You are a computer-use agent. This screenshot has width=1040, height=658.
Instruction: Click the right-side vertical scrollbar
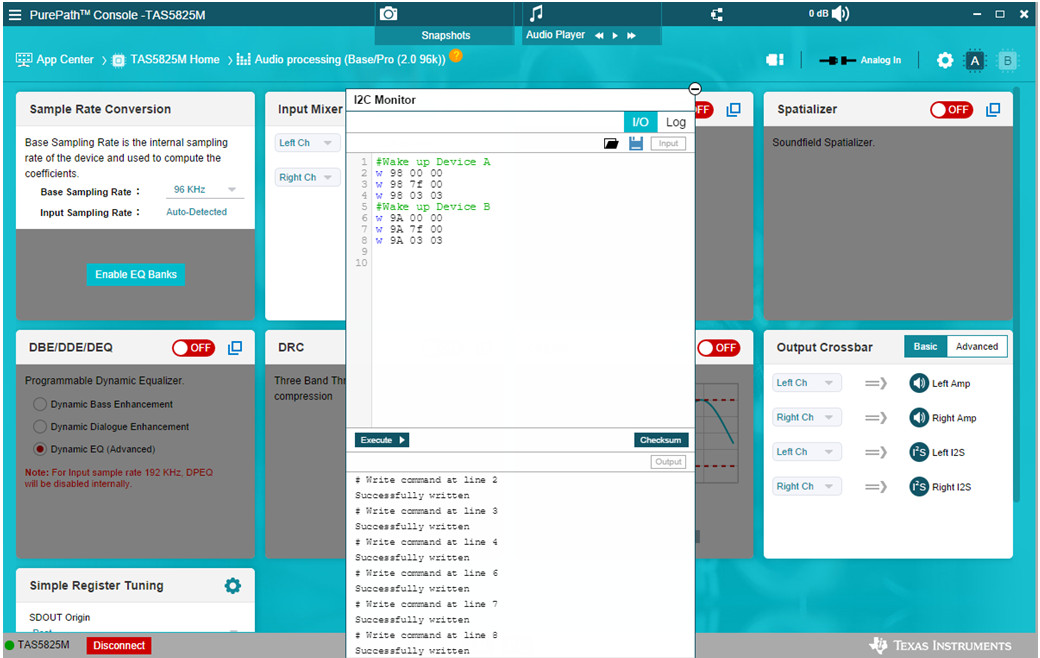(x=1016, y=295)
